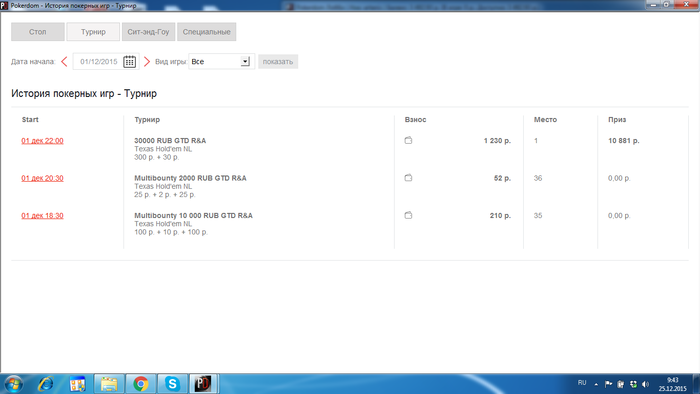Open tournament link 01 дек 18:30

(x=42, y=216)
